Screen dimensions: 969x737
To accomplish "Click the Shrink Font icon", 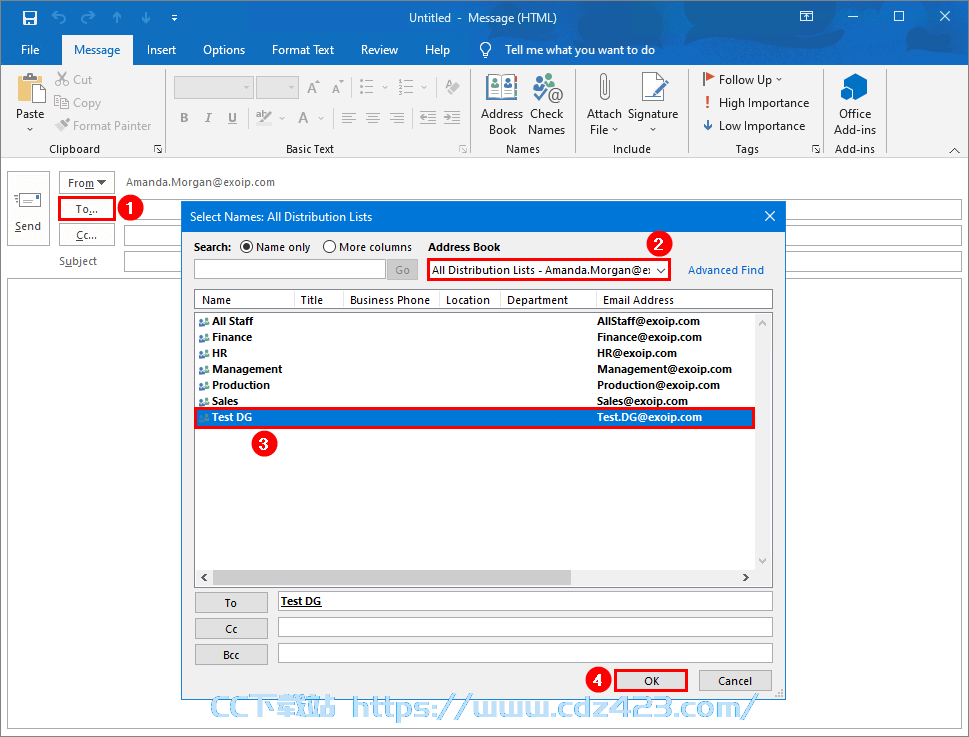I will coord(337,87).
